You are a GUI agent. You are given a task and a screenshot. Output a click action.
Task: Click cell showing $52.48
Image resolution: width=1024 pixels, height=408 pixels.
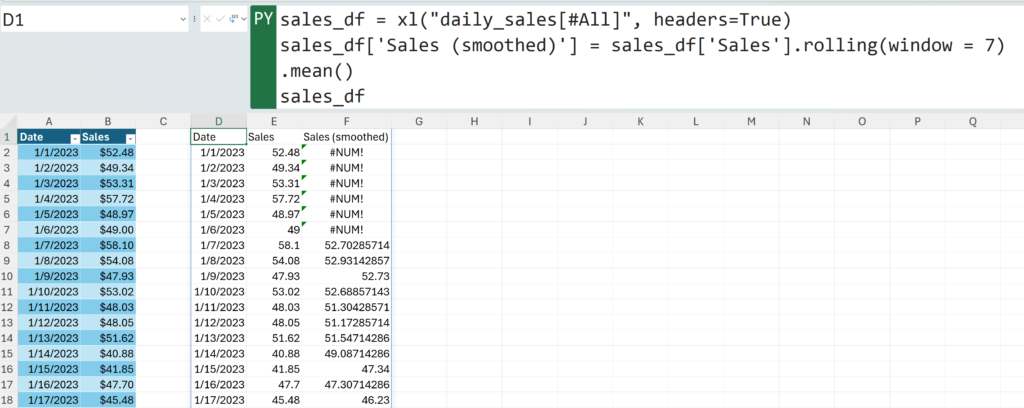point(108,152)
